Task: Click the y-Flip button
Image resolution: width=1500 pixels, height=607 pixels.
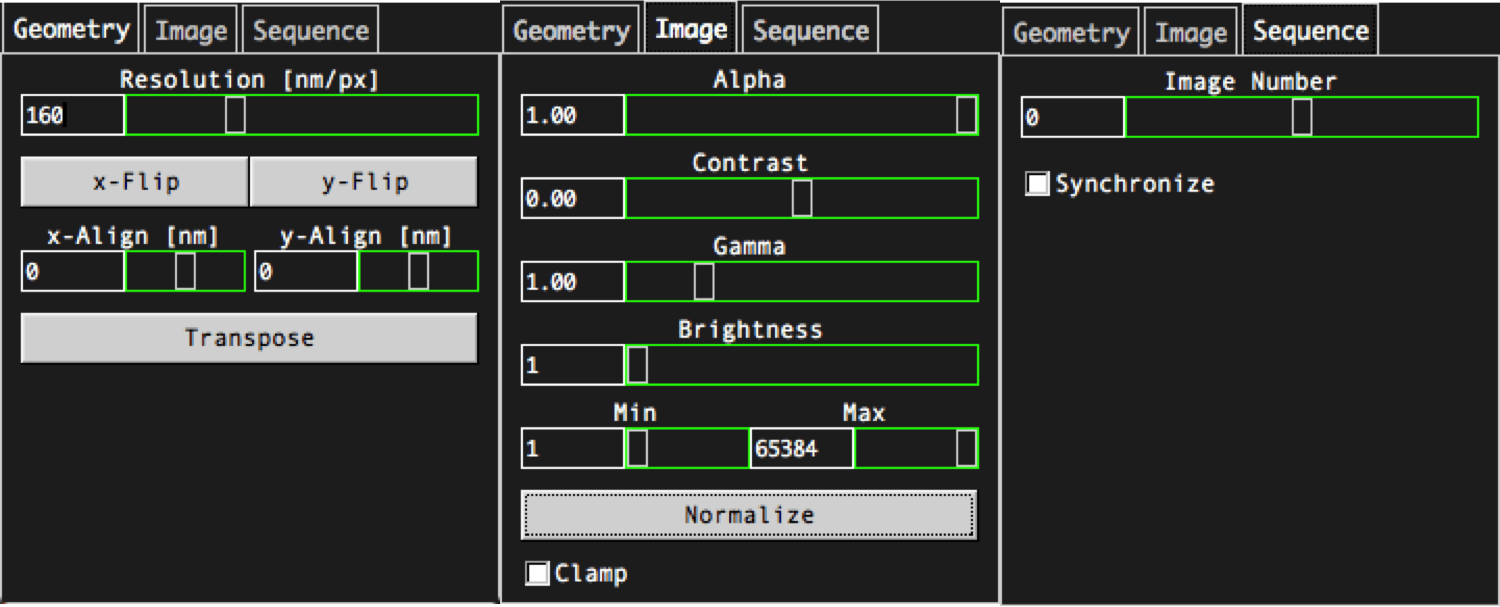Action: [363, 182]
